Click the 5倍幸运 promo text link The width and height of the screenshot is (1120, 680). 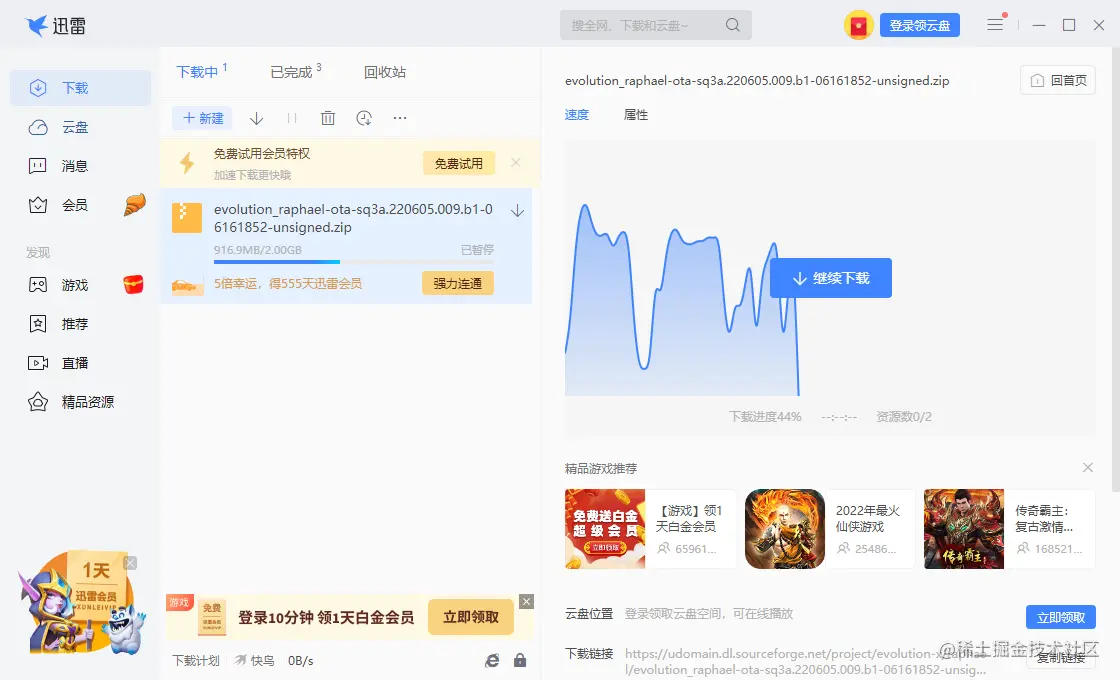288,284
